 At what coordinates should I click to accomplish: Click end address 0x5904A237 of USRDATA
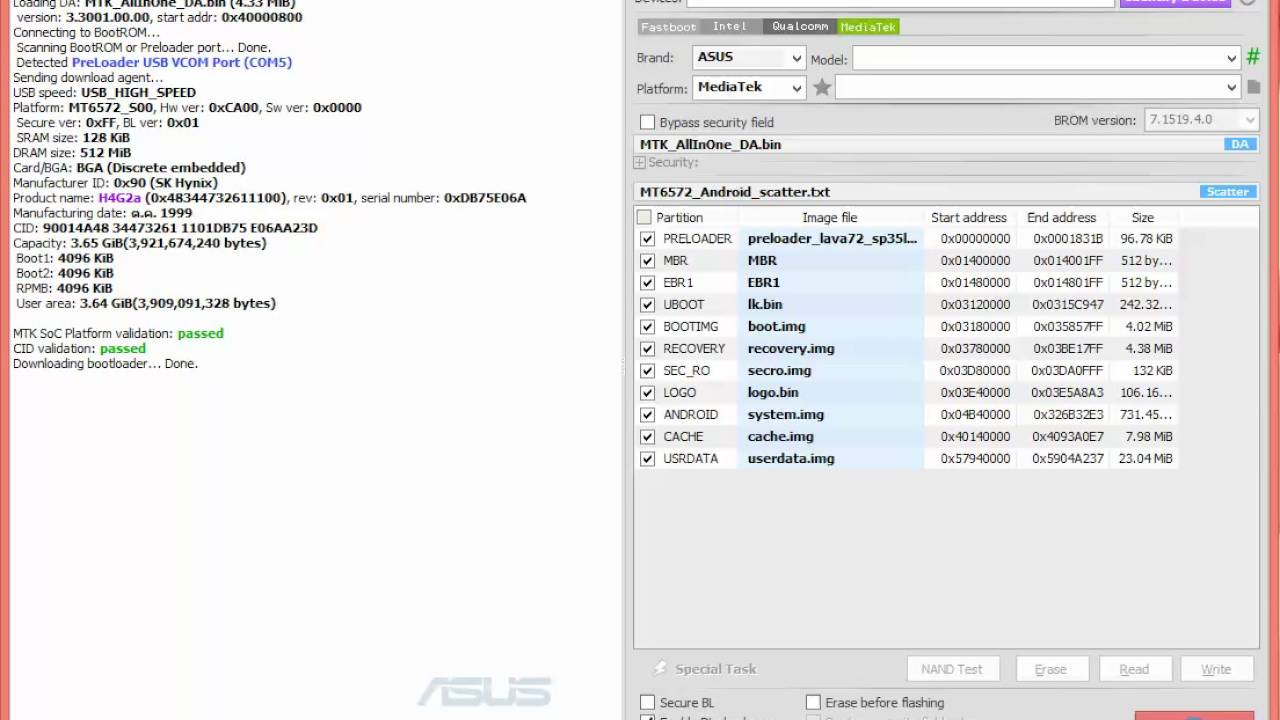coord(1067,459)
